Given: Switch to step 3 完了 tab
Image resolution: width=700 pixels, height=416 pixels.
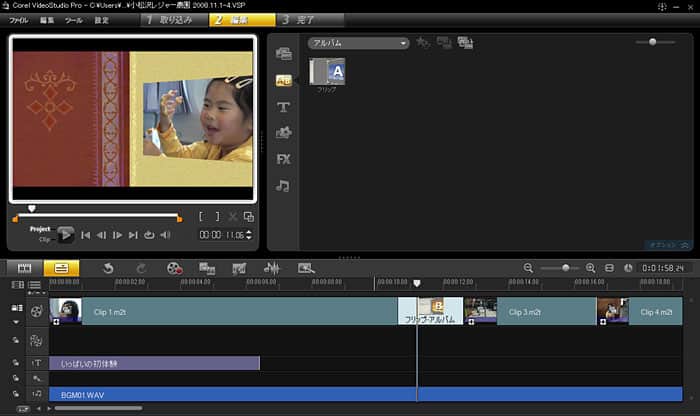Looking at the screenshot, I should pyautogui.click(x=310, y=20).
